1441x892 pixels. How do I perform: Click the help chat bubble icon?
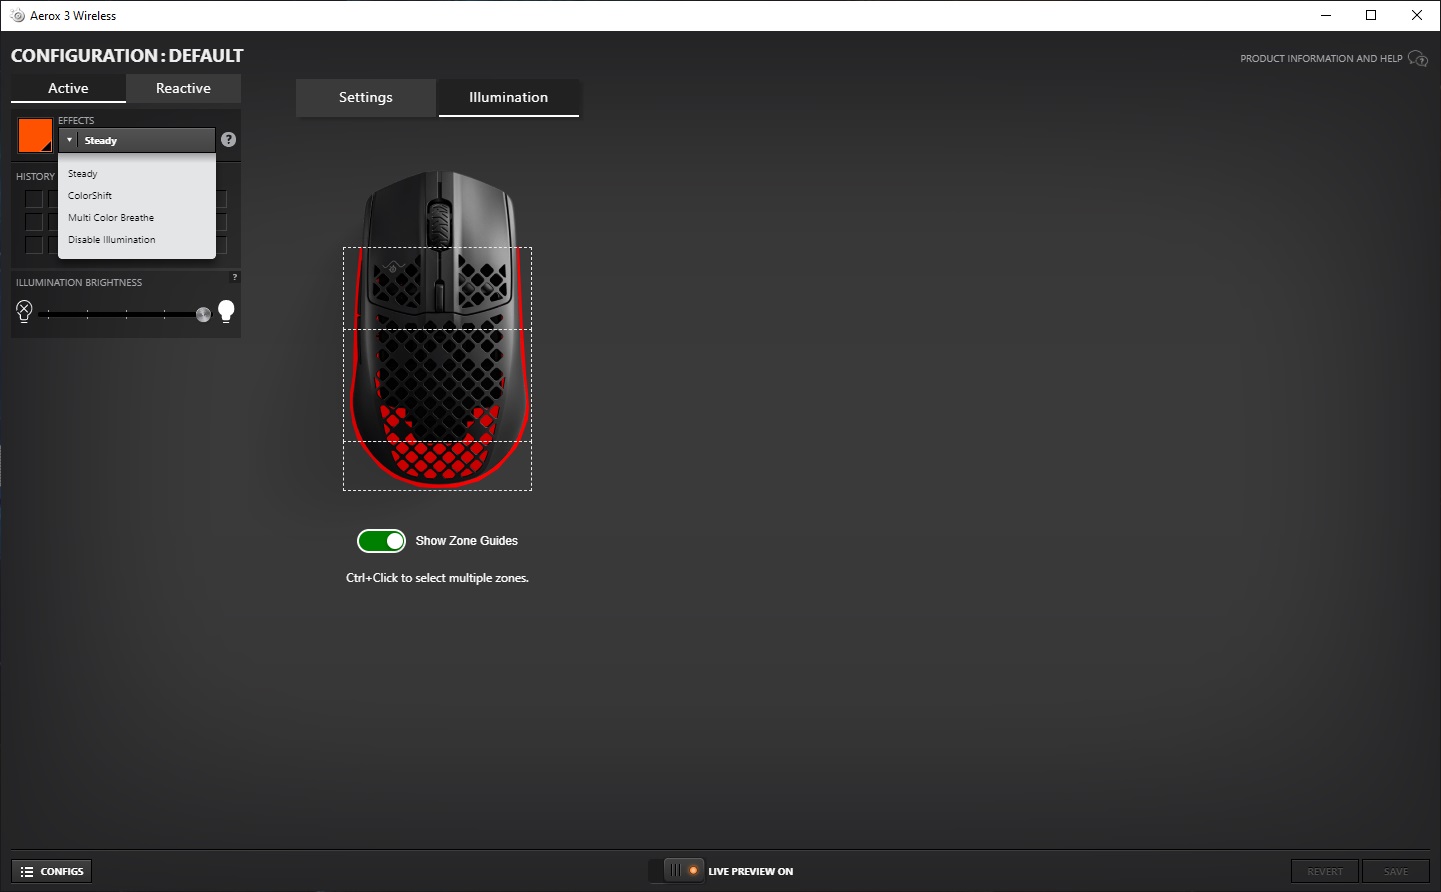coord(1418,59)
